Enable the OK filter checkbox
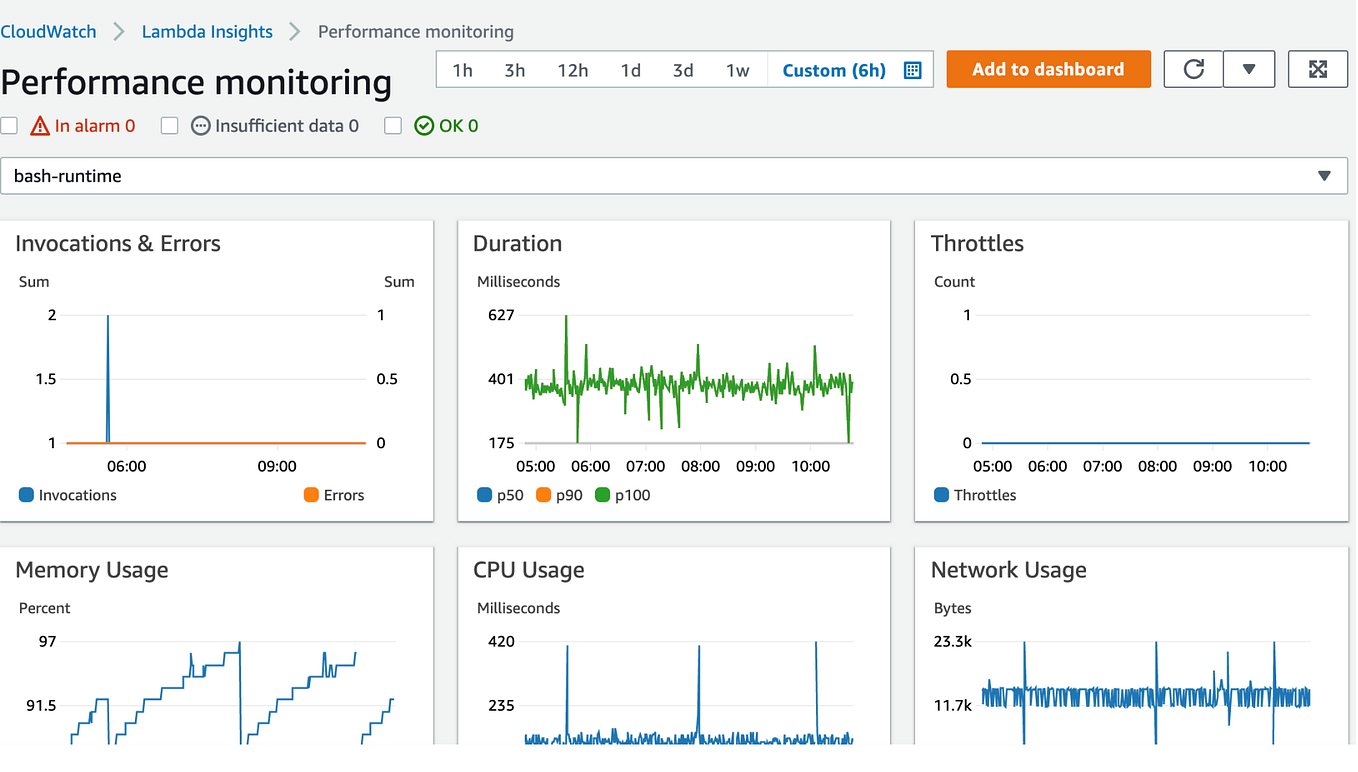The width and height of the screenshot is (1358, 772). 392,125
